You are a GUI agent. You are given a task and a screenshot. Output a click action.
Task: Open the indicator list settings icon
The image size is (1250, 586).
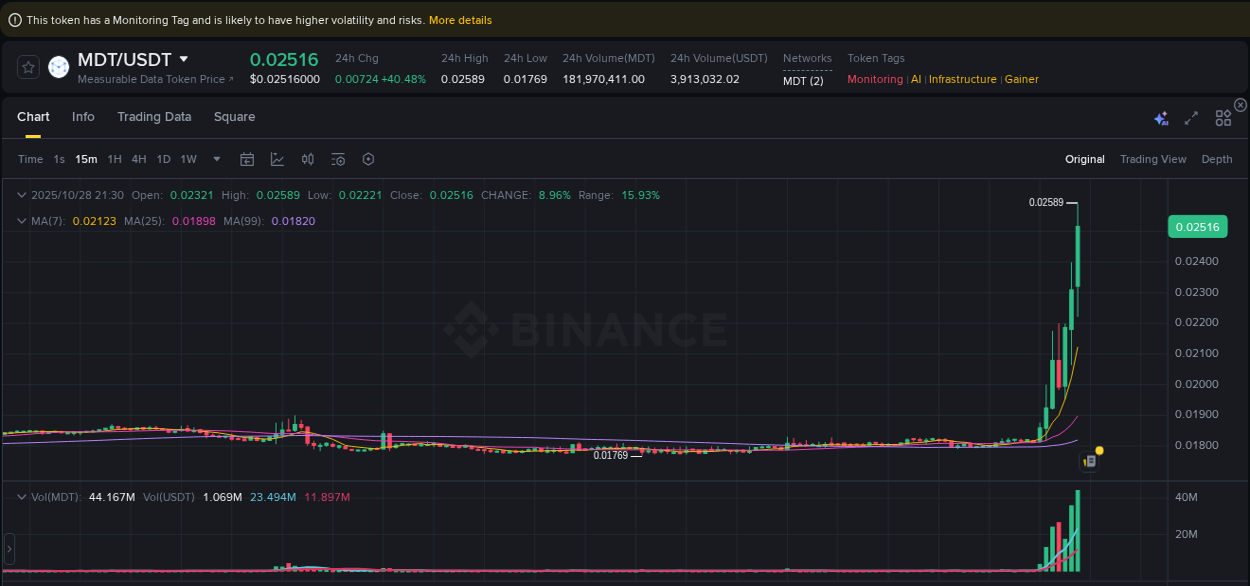click(337, 159)
